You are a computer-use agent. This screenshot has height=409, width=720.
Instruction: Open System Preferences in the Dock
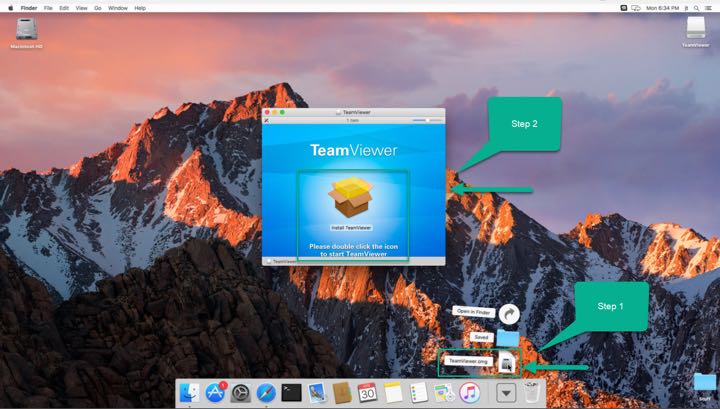pos(241,393)
